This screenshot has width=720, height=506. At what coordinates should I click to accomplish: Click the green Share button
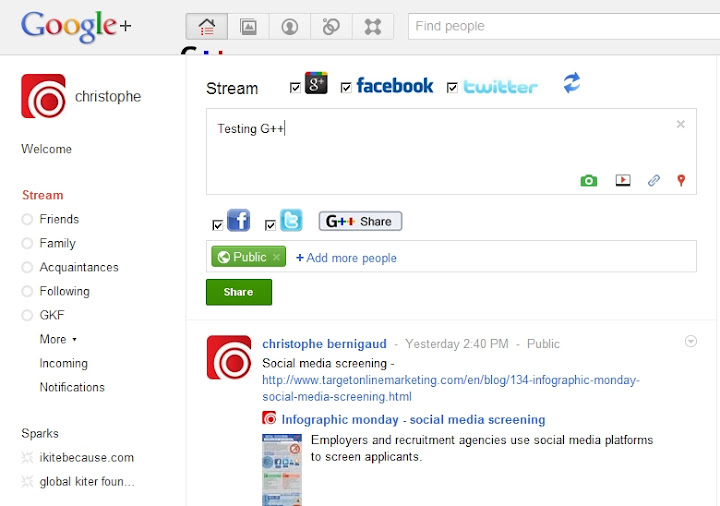[239, 292]
